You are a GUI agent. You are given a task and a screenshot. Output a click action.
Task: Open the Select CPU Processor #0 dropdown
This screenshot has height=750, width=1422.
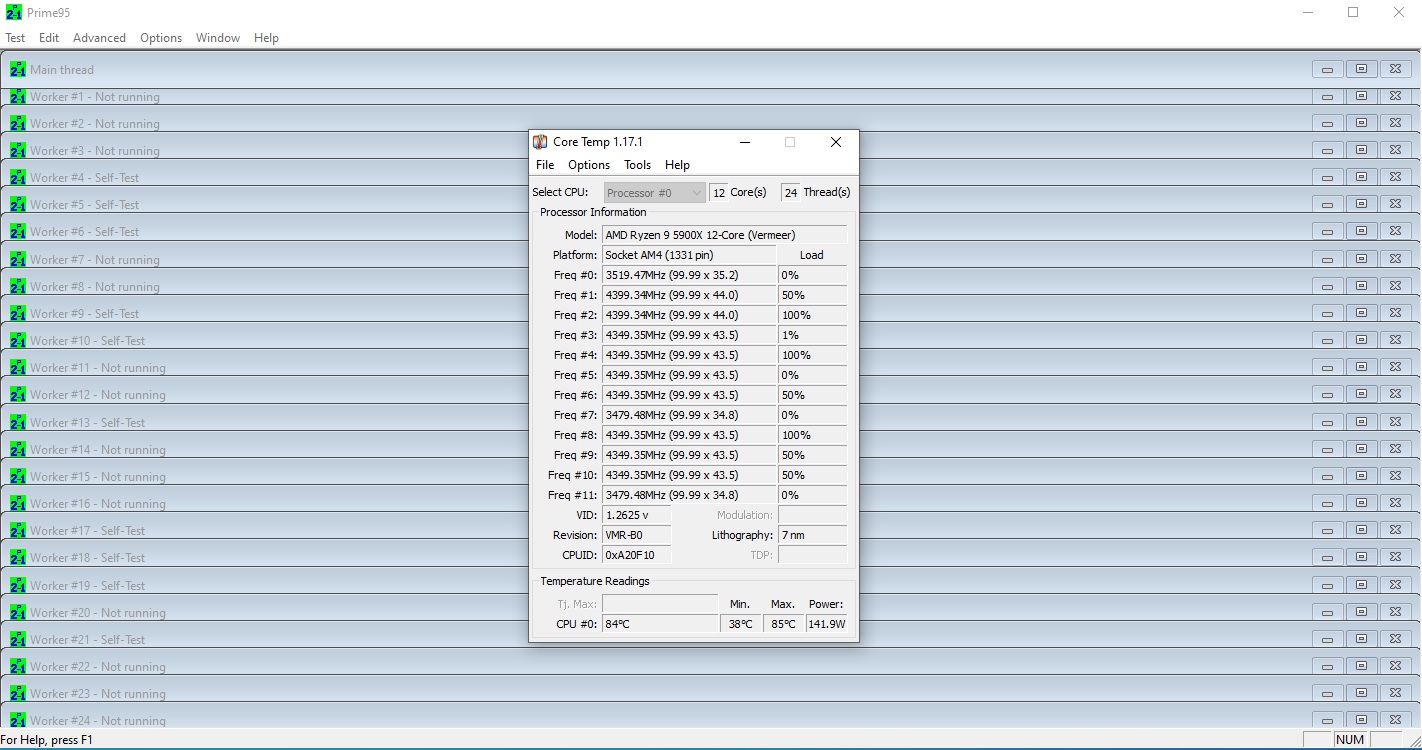655,192
